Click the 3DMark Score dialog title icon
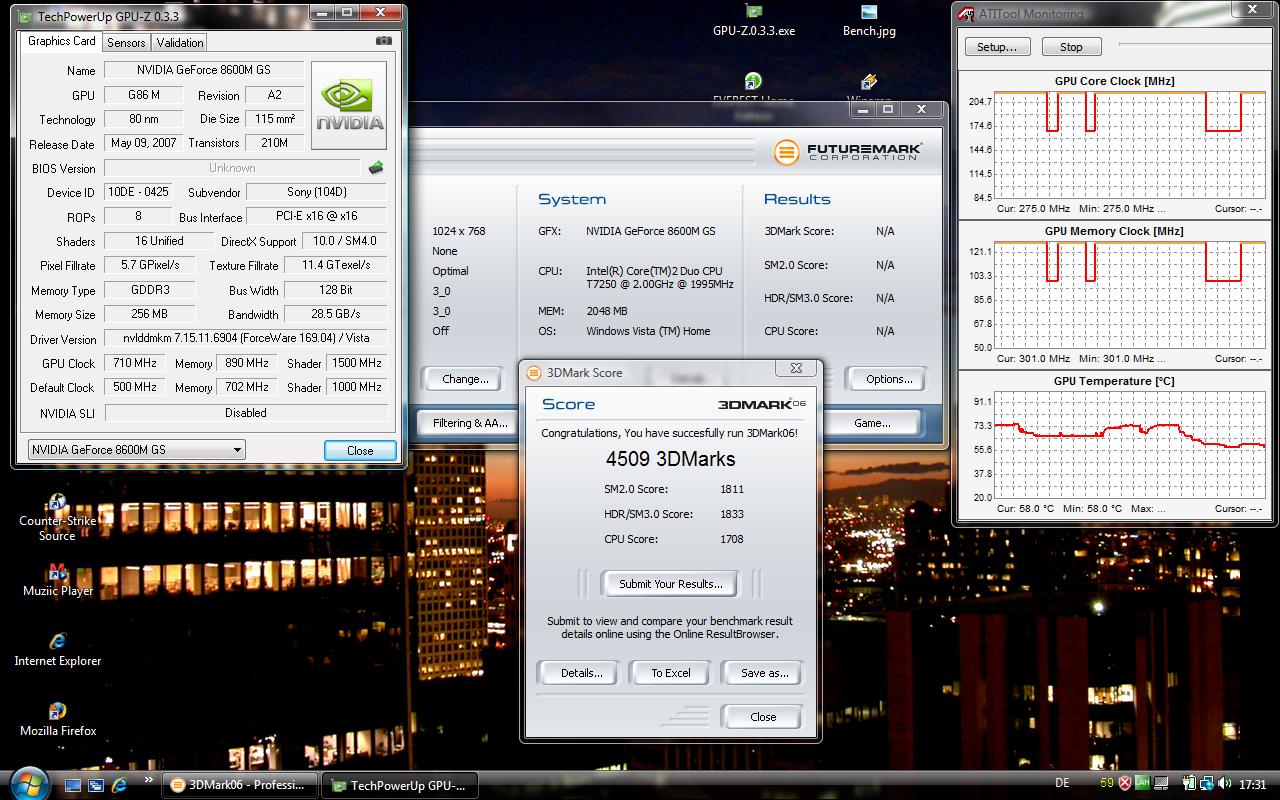The image size is (1280, 800). click(x=533, y=372)
